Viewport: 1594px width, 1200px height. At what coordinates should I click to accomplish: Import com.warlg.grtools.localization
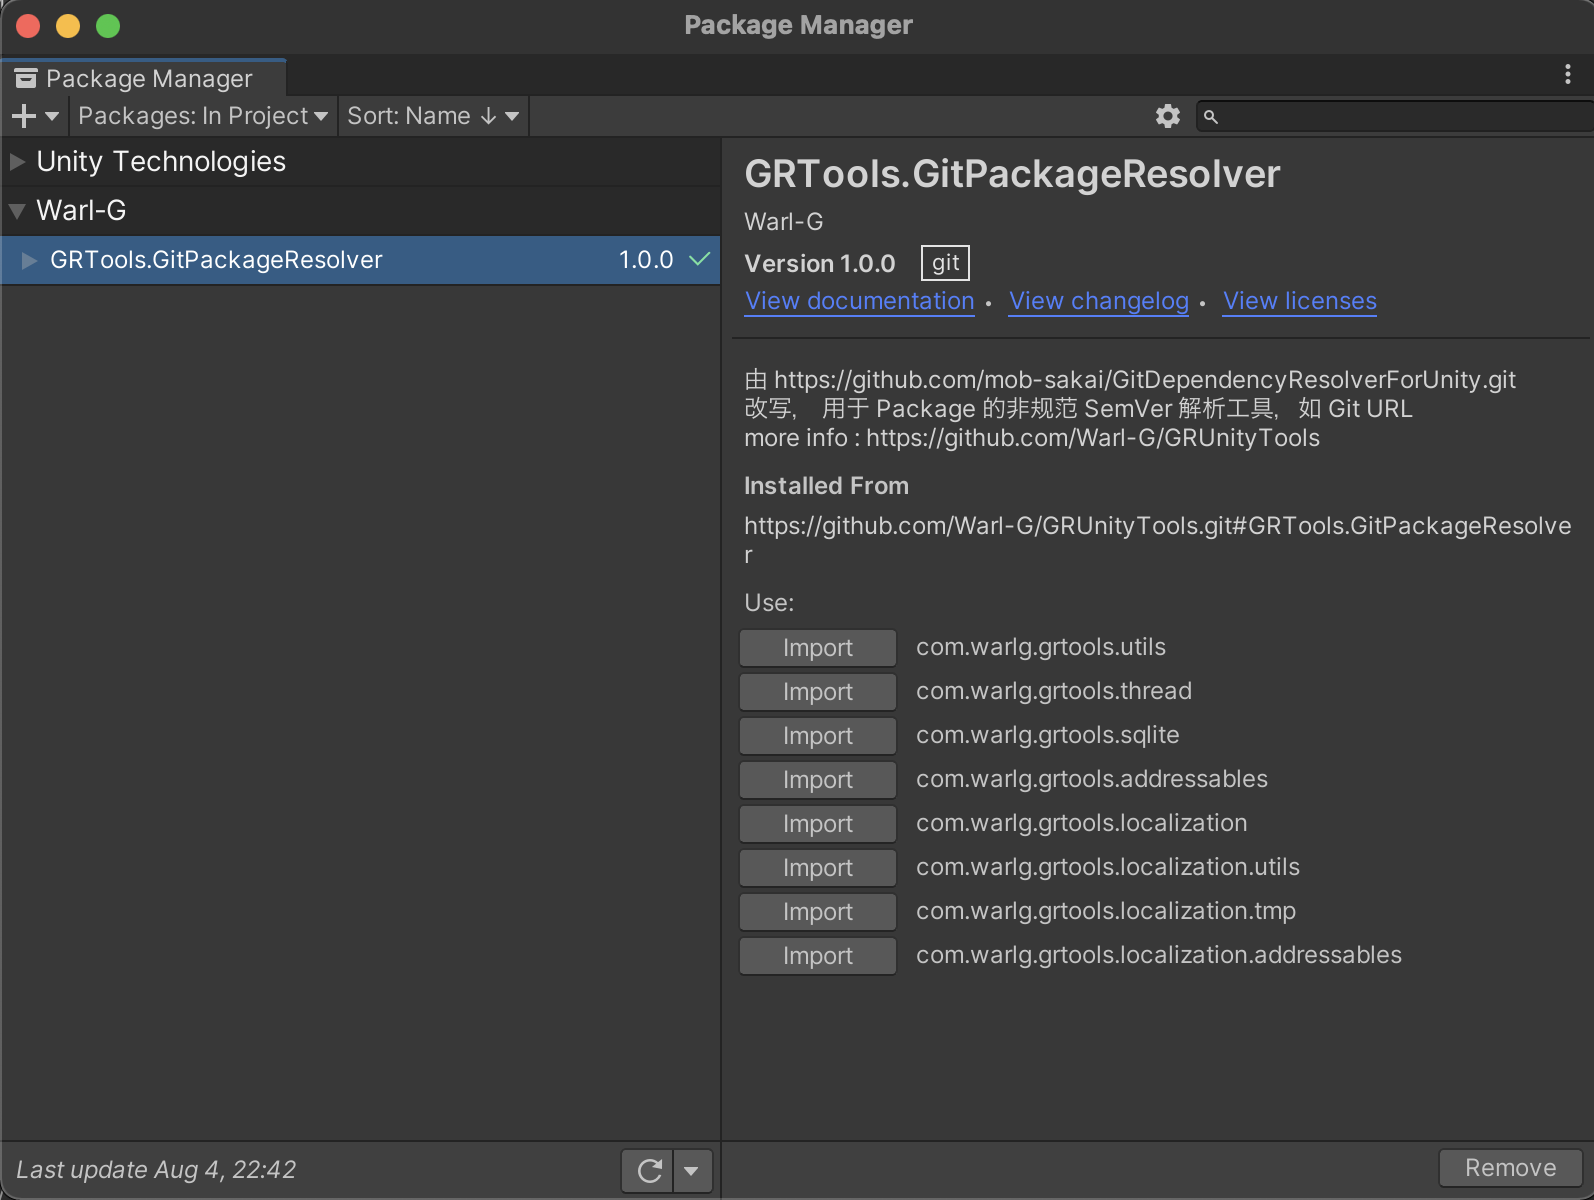pos(818,824)
